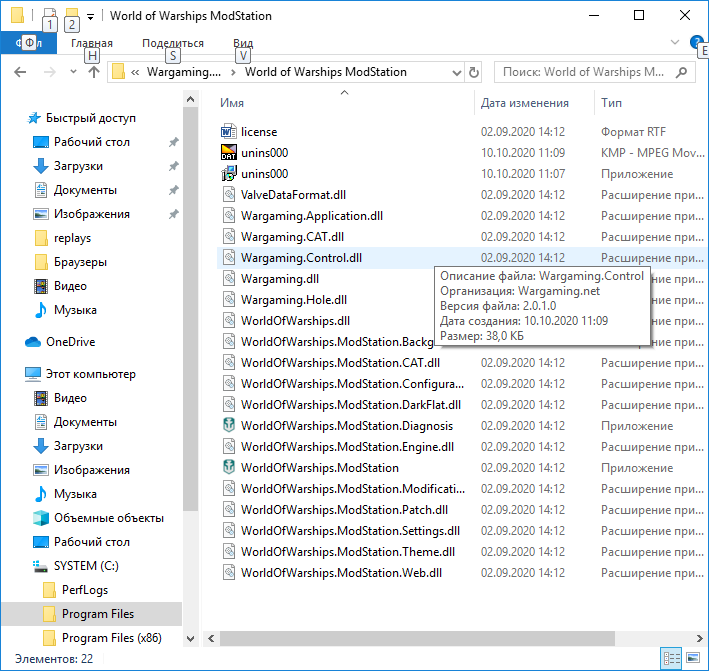Screen dimensions: 709x671
Task: Select Wargaming.dll file
Action: click(x=279, y=279)
